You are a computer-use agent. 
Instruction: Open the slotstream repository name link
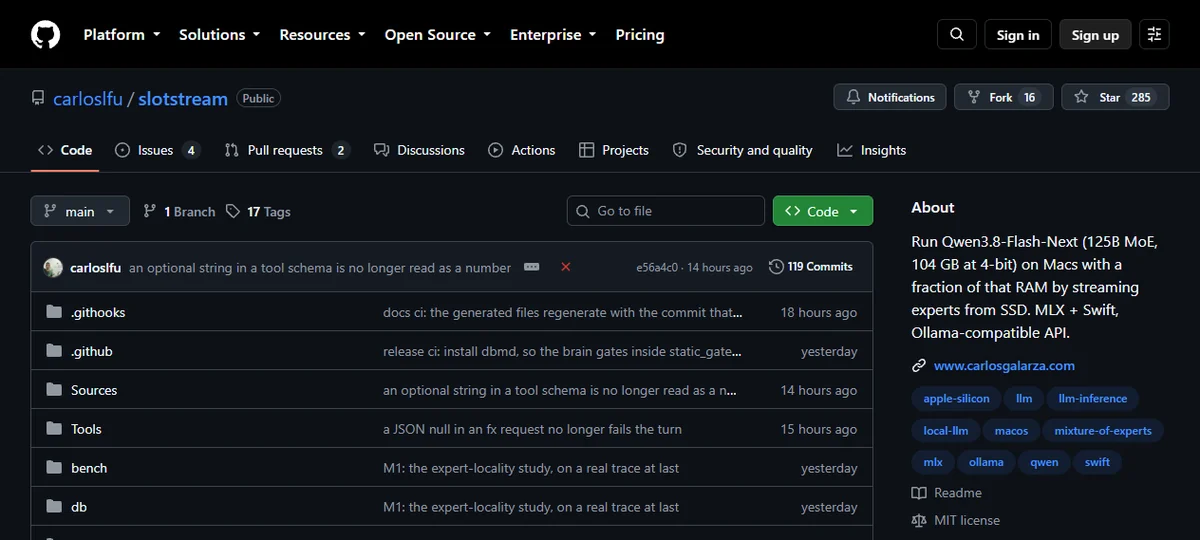(x=183, y=98)
